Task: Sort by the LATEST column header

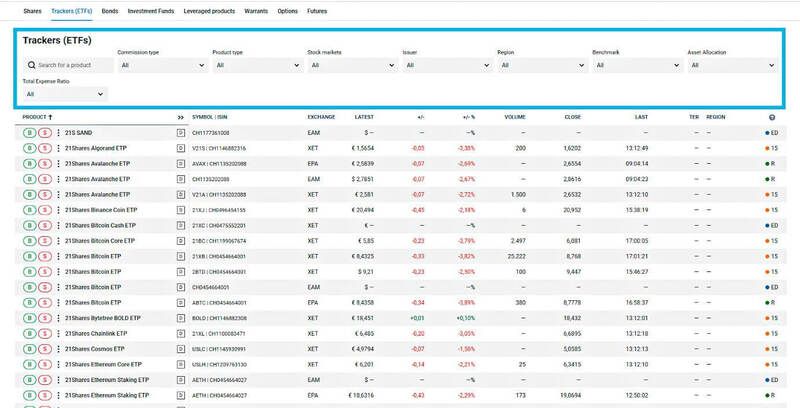Action: pyautogui.click(x=364, y=117)
